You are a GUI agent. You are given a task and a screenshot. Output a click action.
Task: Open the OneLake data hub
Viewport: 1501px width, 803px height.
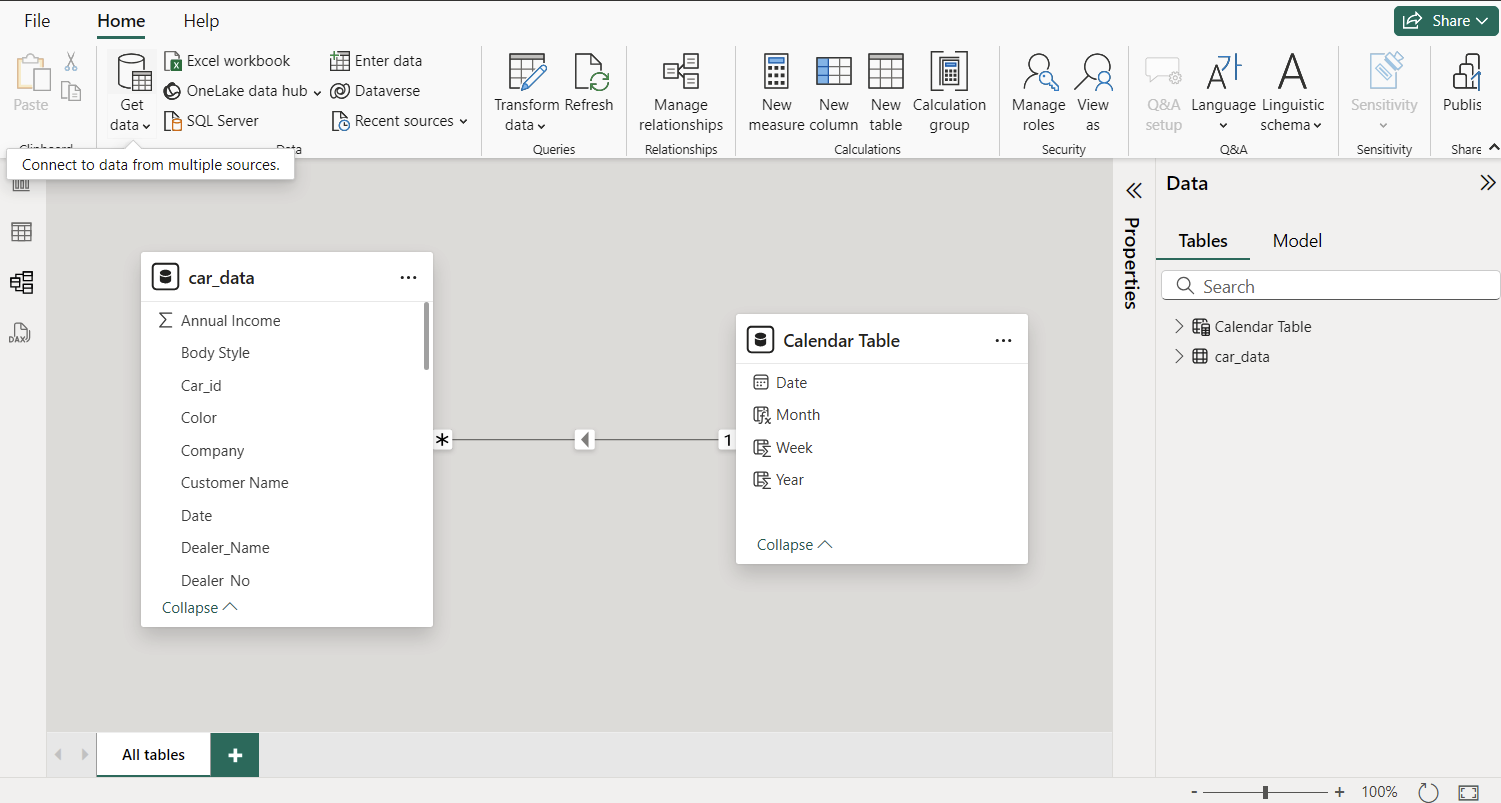[x=242, y=91]
